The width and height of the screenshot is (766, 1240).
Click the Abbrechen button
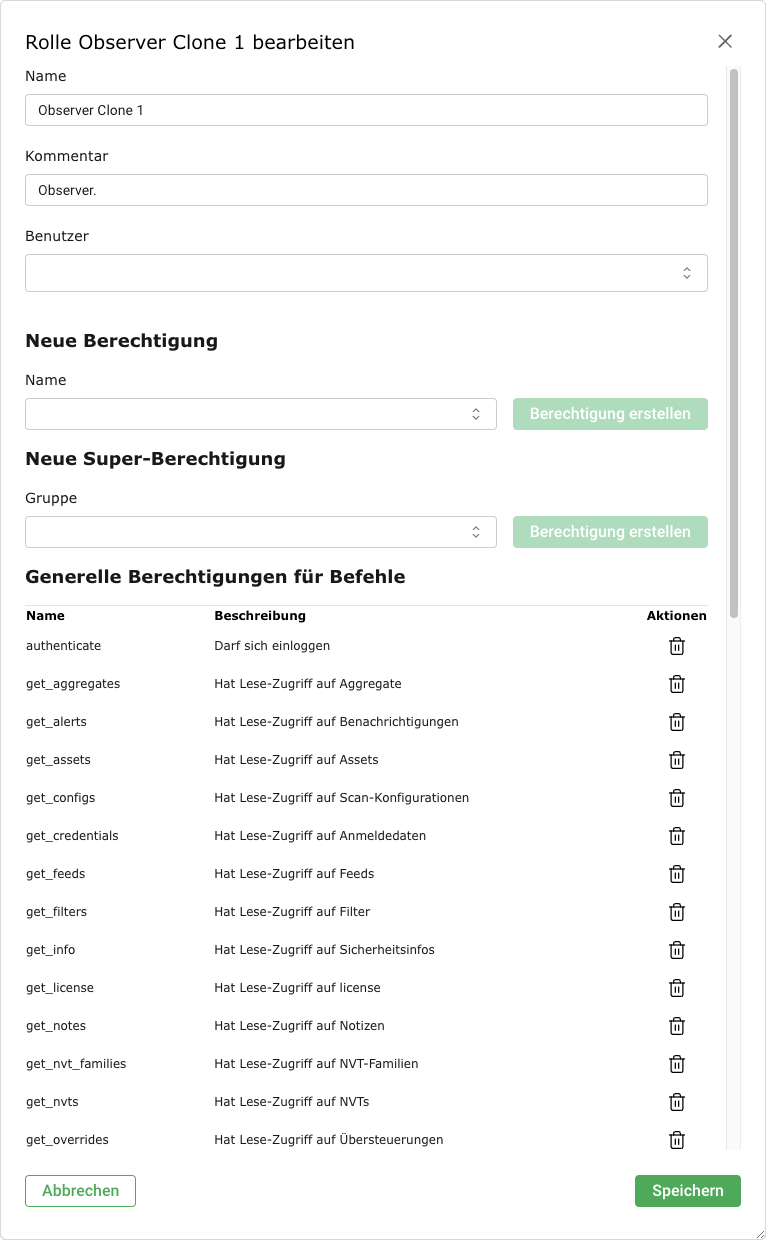click(x=80, y=1191)
